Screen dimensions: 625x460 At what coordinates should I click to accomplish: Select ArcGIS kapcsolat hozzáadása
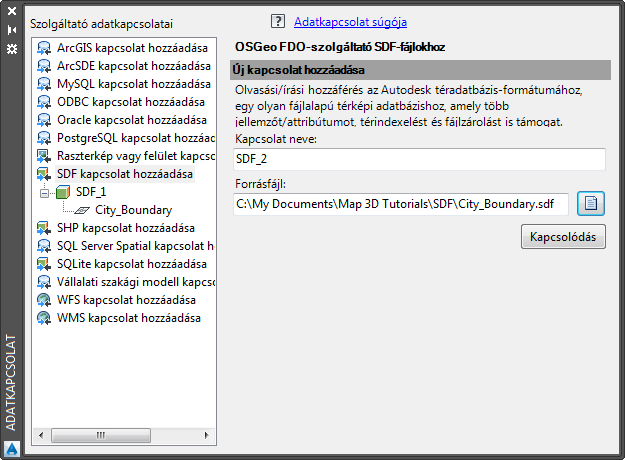pos(132,48)
